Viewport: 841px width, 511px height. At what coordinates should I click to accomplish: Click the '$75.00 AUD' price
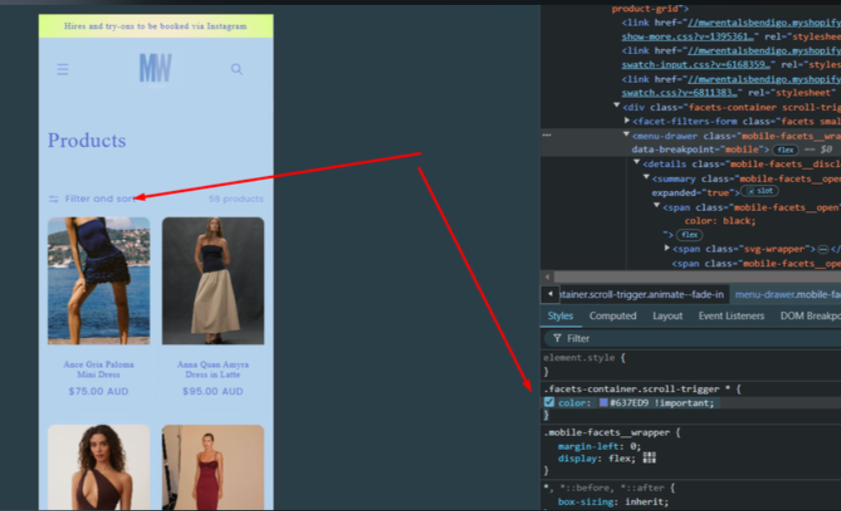click(x=99, y=391)
